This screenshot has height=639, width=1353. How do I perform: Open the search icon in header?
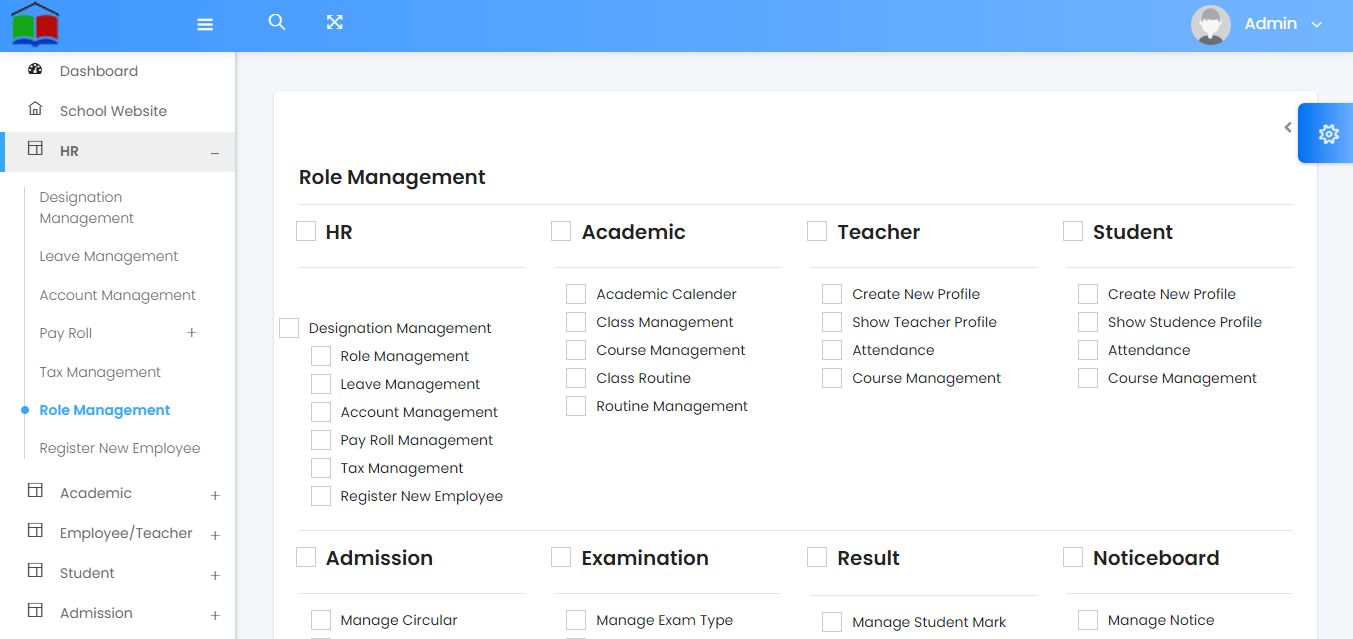(277, 22)
